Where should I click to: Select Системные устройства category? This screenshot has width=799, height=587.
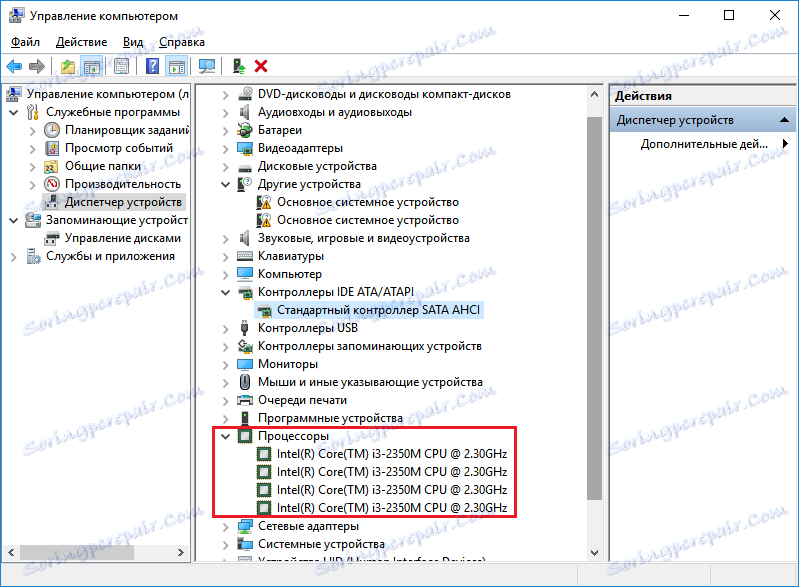[x=321, y=544]
